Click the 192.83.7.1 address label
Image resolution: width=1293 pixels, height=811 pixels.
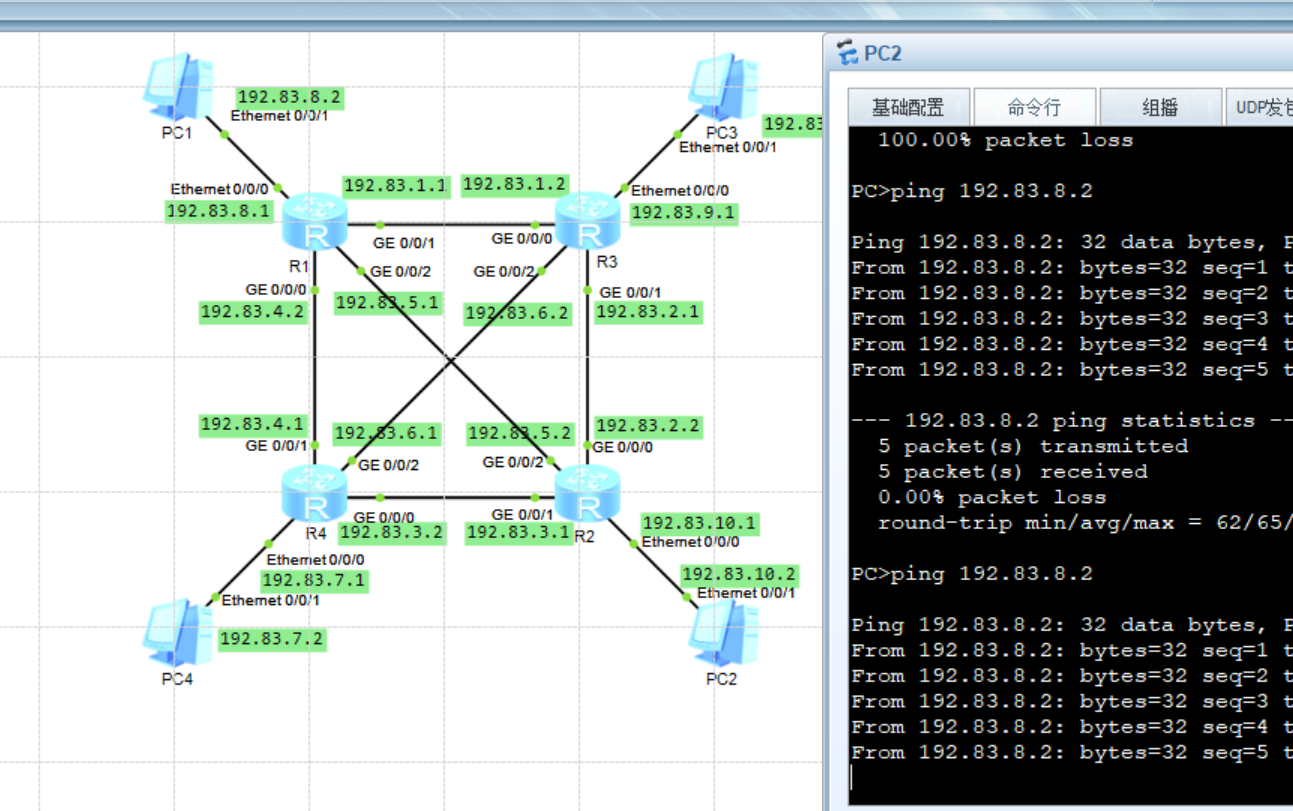314,581
